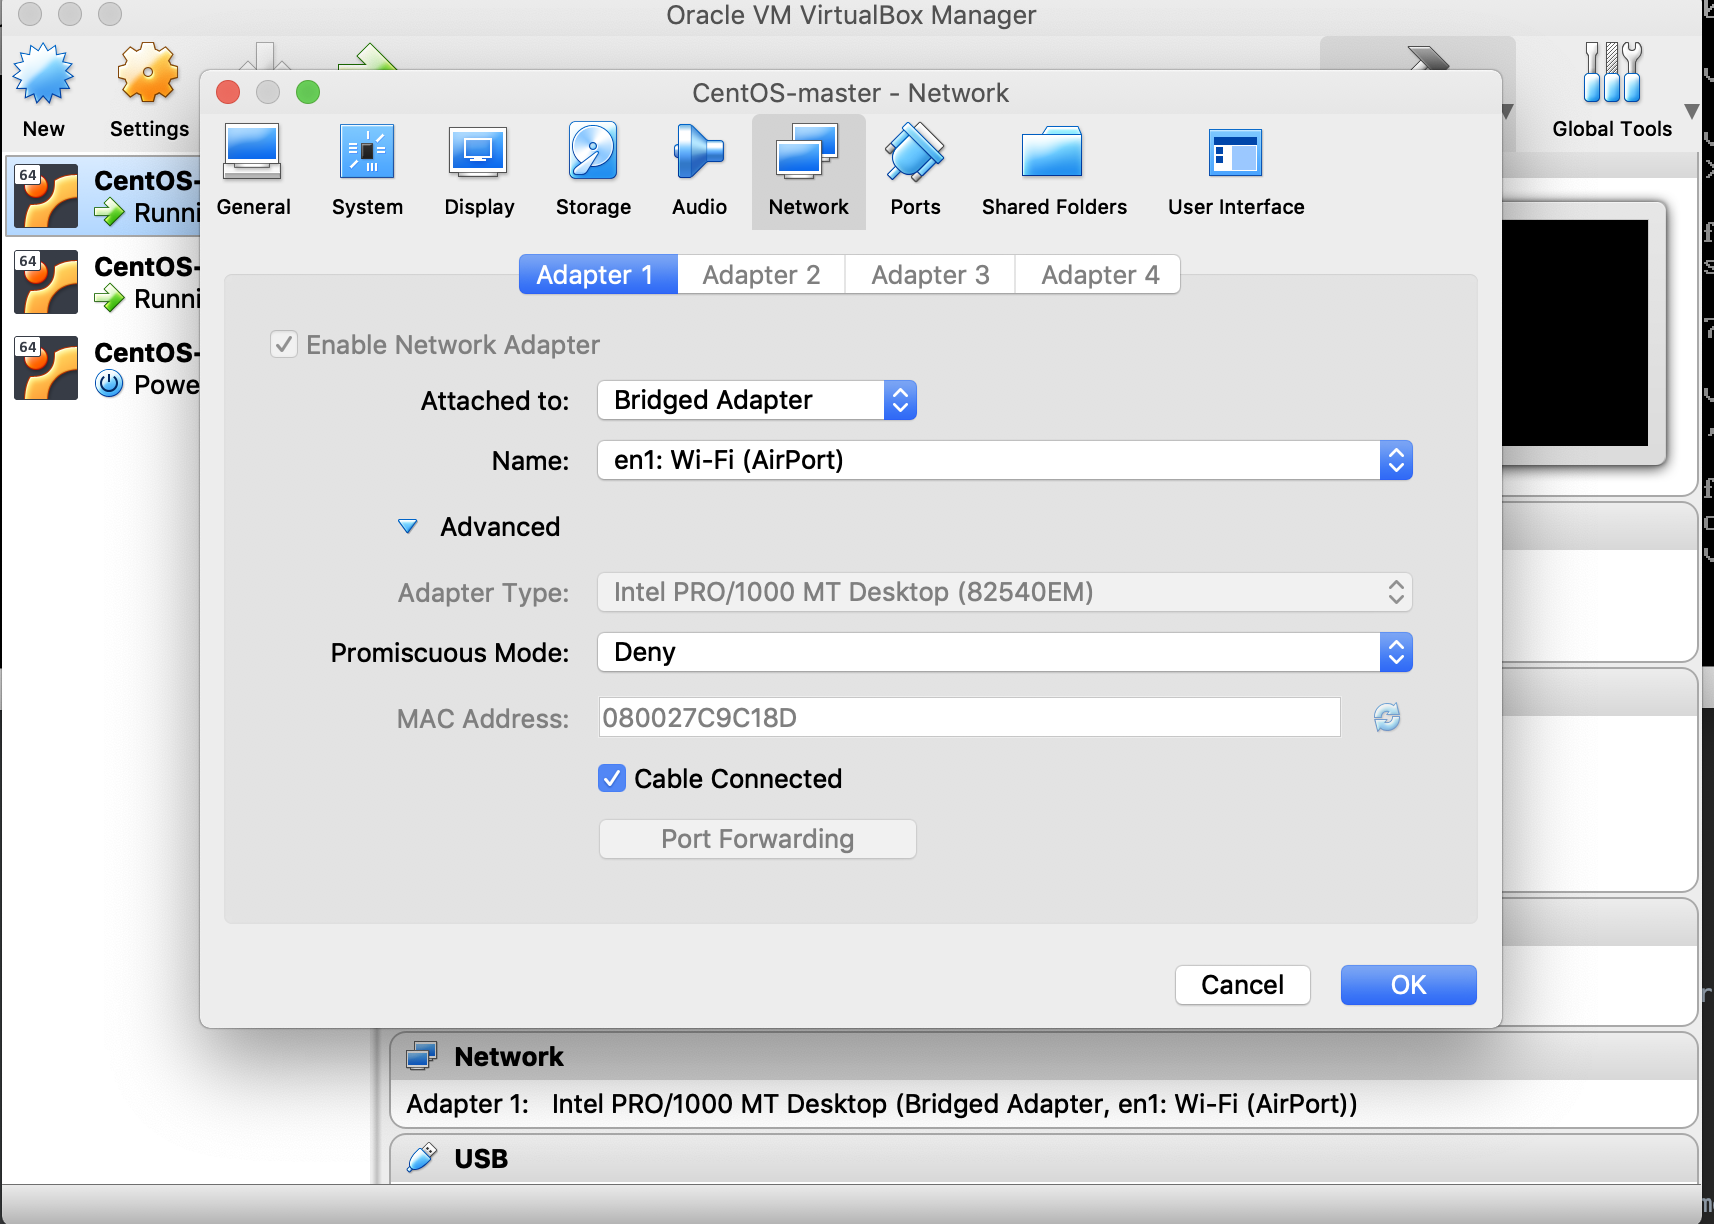Click the Network section icon in details pane
The image size is (1714, 1224).
[x=422, y=1056]
